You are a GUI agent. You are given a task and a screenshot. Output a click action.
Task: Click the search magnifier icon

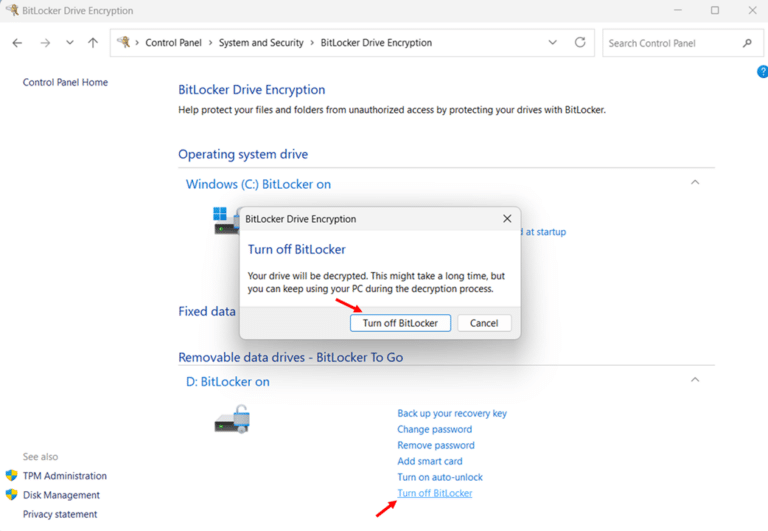coord(747,43)
